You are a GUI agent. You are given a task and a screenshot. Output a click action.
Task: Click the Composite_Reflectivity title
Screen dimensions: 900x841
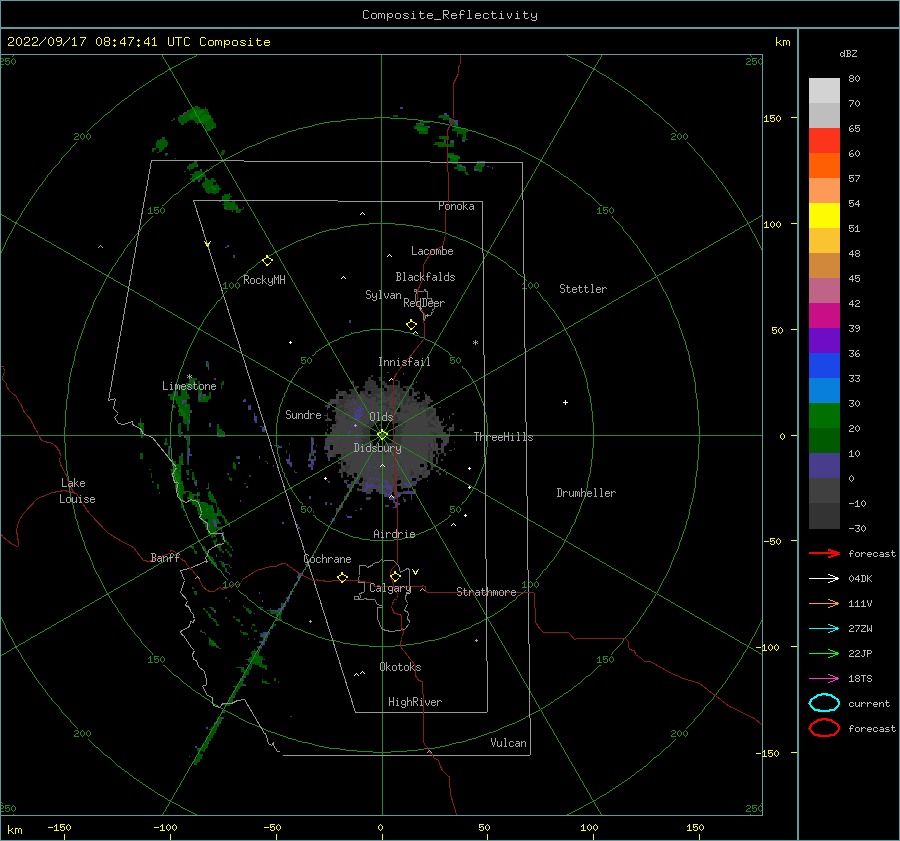pyautogui.click(x=449, y=15)
